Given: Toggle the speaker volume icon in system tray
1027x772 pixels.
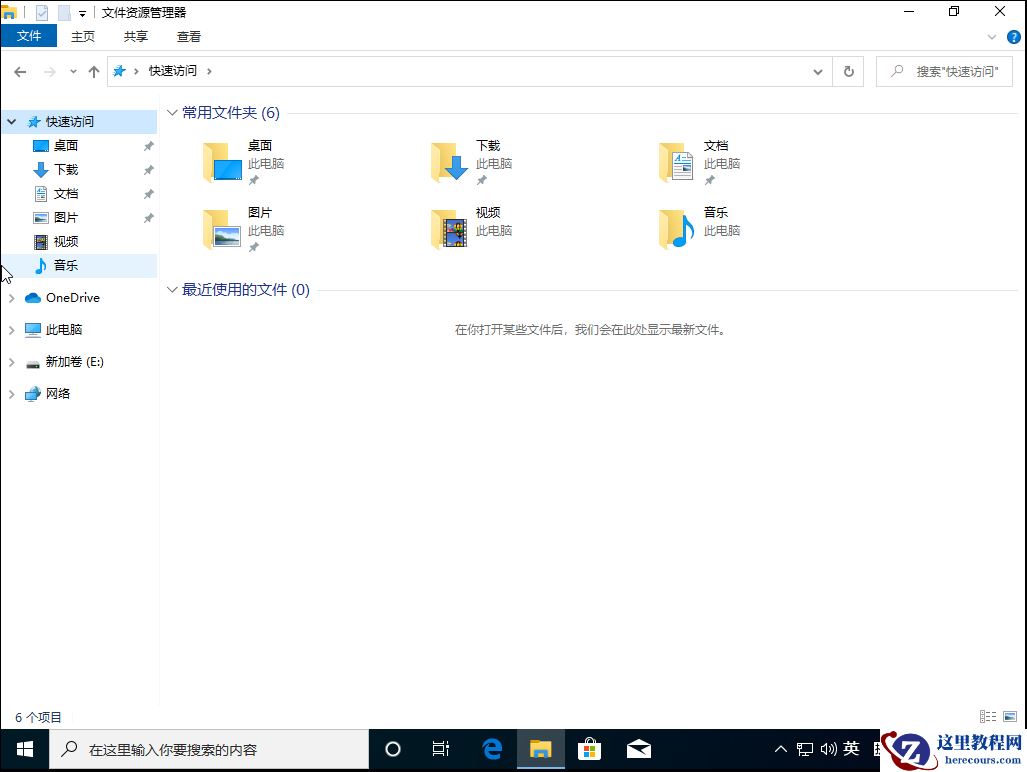Looking at the screenshot, I should (829, 748).
